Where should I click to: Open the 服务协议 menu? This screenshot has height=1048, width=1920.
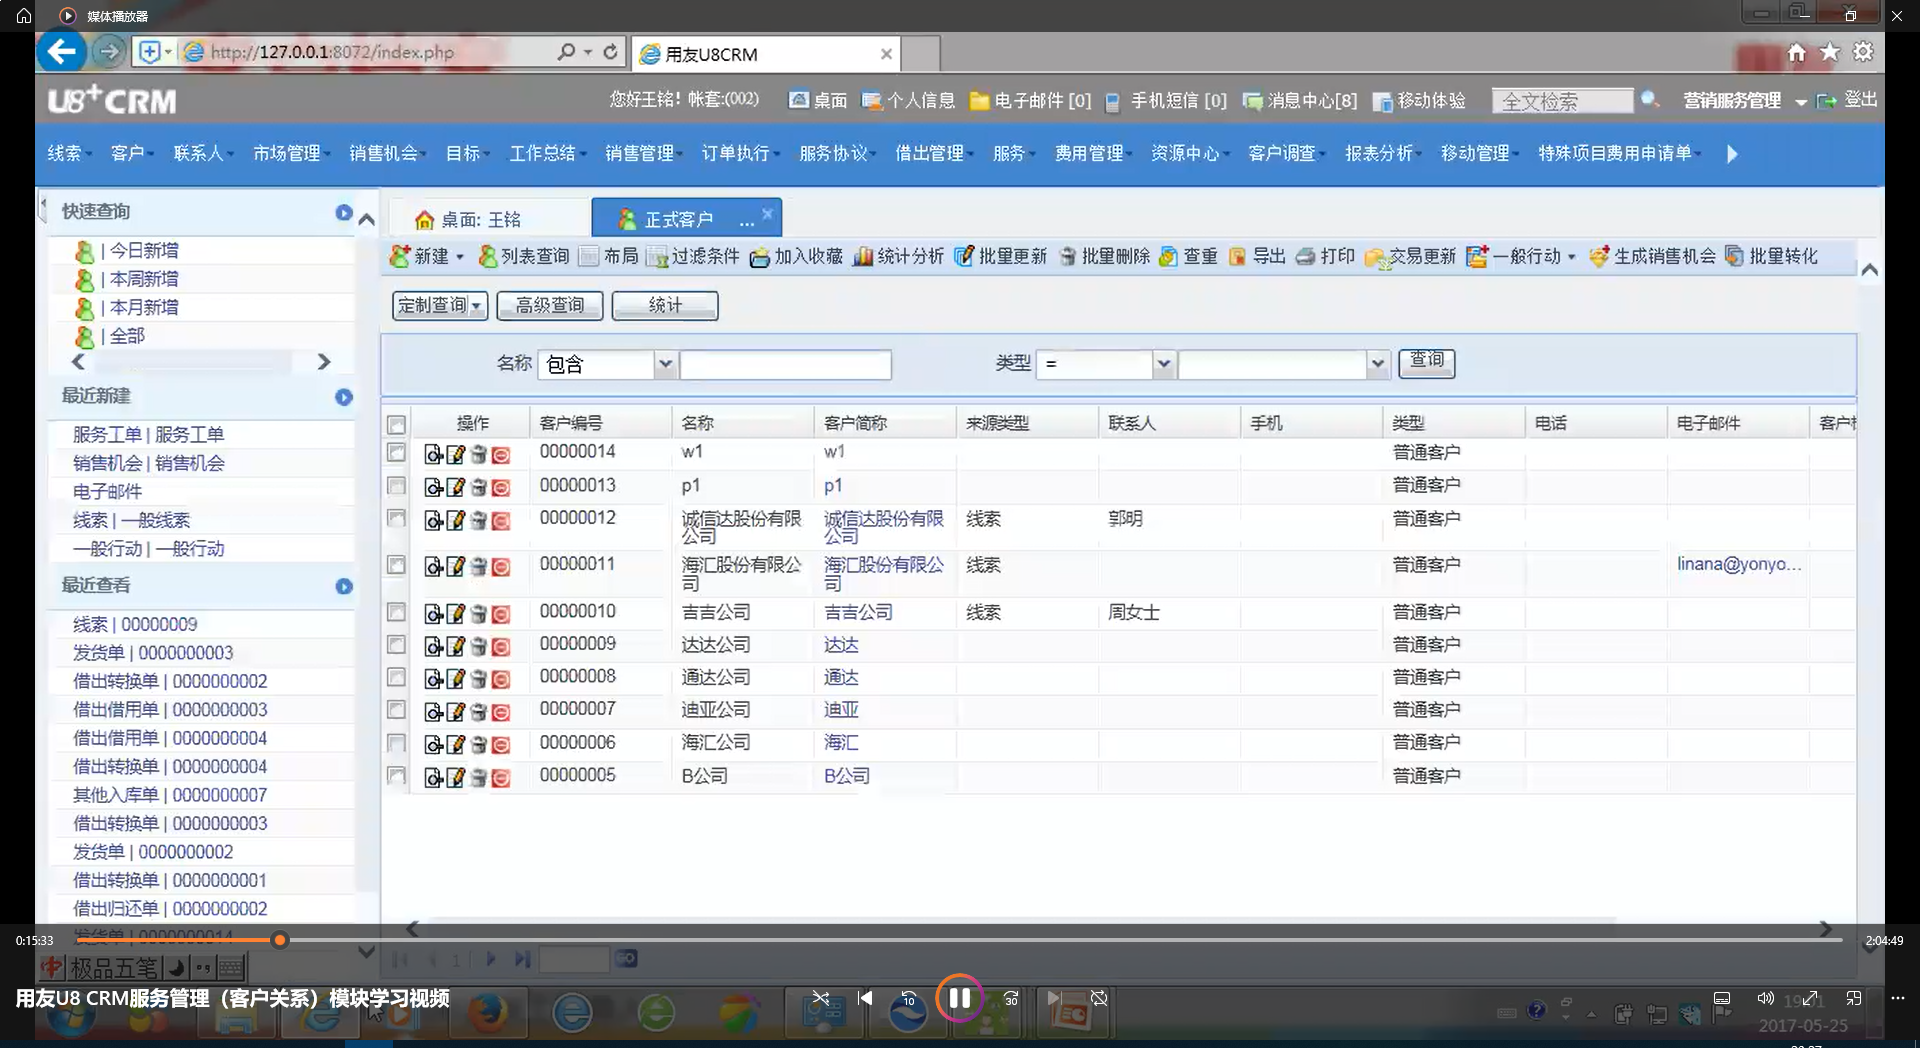[836, 153]
